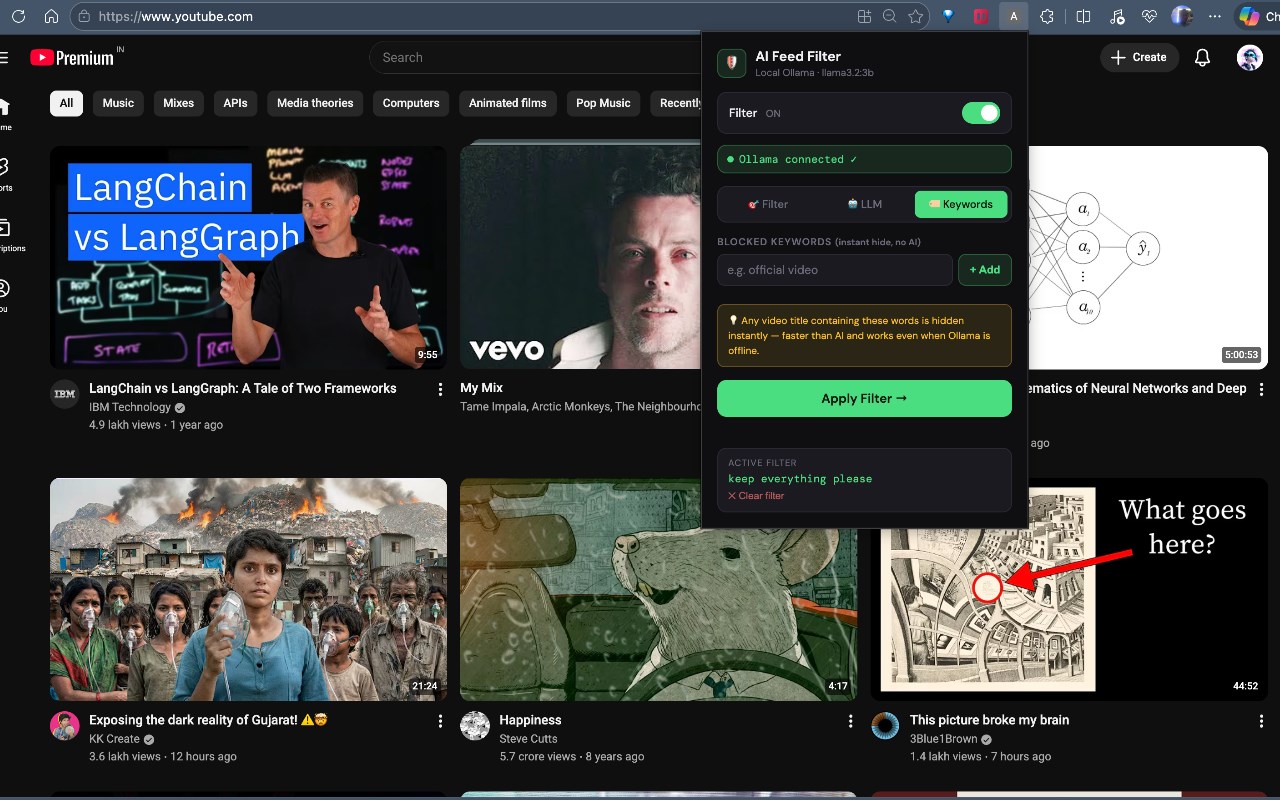The width and height of the screenshot is (1280, 800).
Task: Open the YouTube account avatar menu
Action: click(x=1250, y=57)
